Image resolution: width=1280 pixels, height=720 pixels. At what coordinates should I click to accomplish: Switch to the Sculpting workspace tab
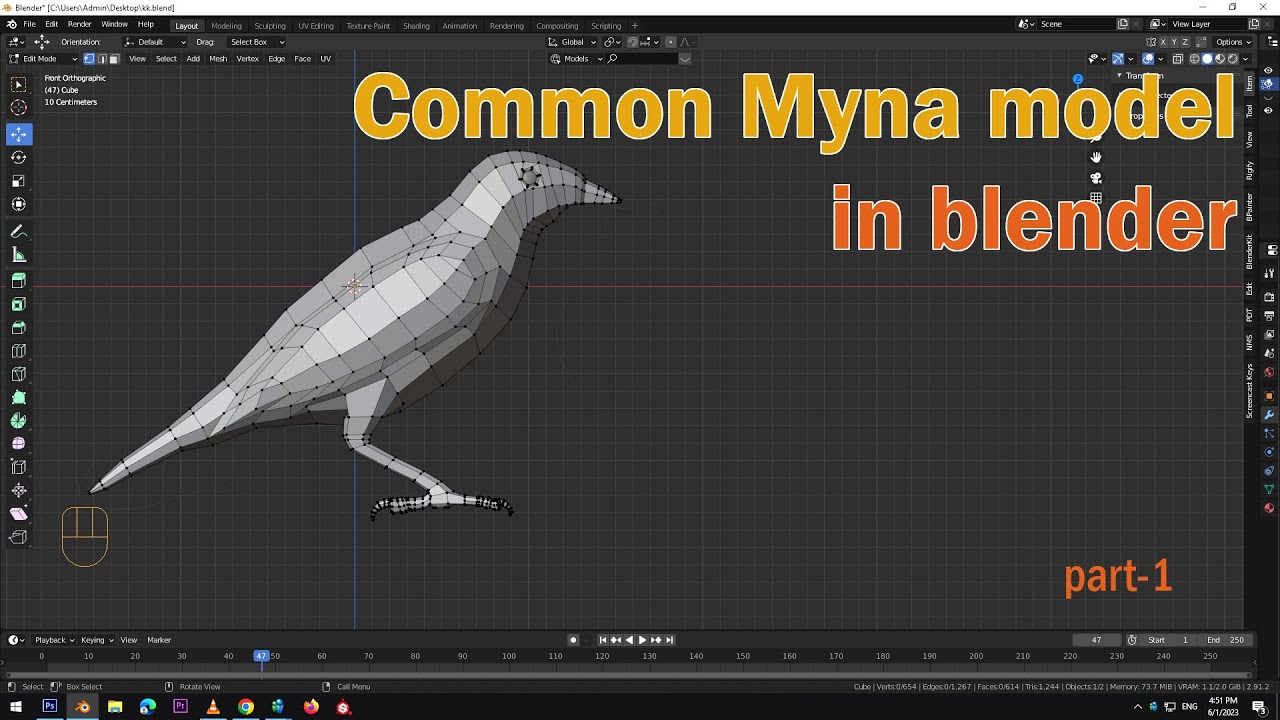(x=270, y=25)
